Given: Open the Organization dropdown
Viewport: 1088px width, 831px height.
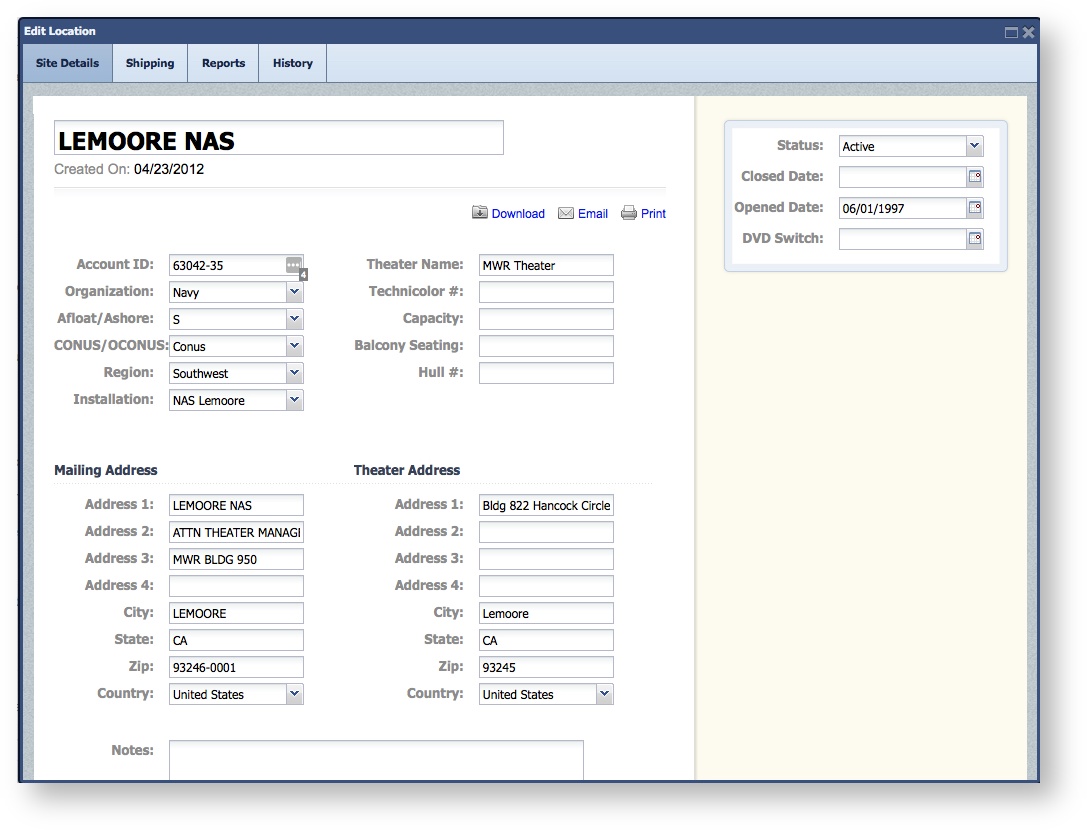Looking at the screenshot, I should [x=294, y=292].
